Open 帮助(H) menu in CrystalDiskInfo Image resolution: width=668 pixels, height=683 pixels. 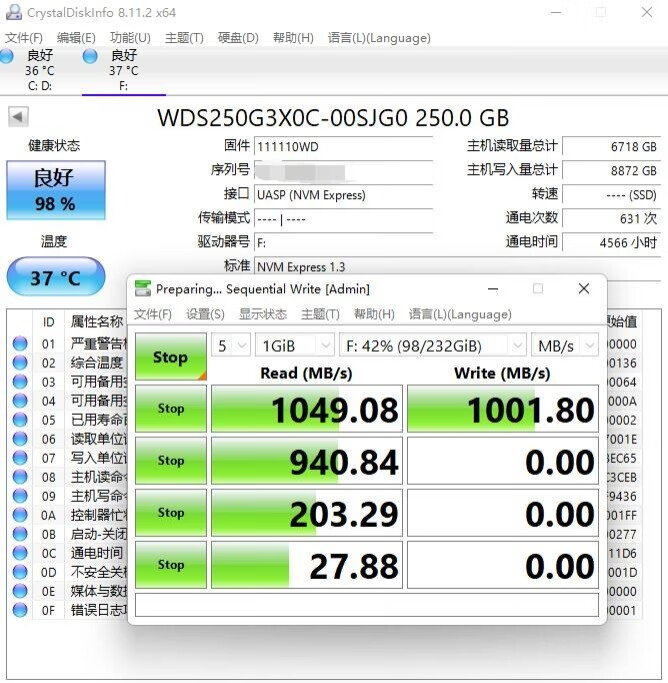click(293, 38)
